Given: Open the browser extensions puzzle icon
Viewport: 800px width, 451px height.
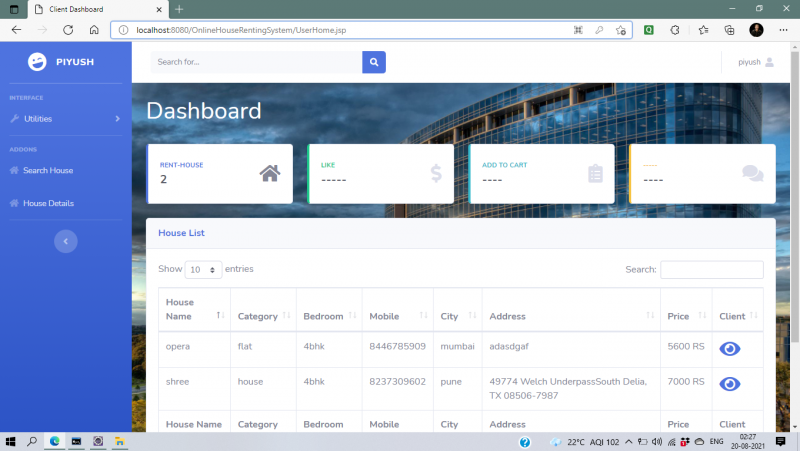Looking at the screenshot, I should pyautogui.click(x=675, y=30).
